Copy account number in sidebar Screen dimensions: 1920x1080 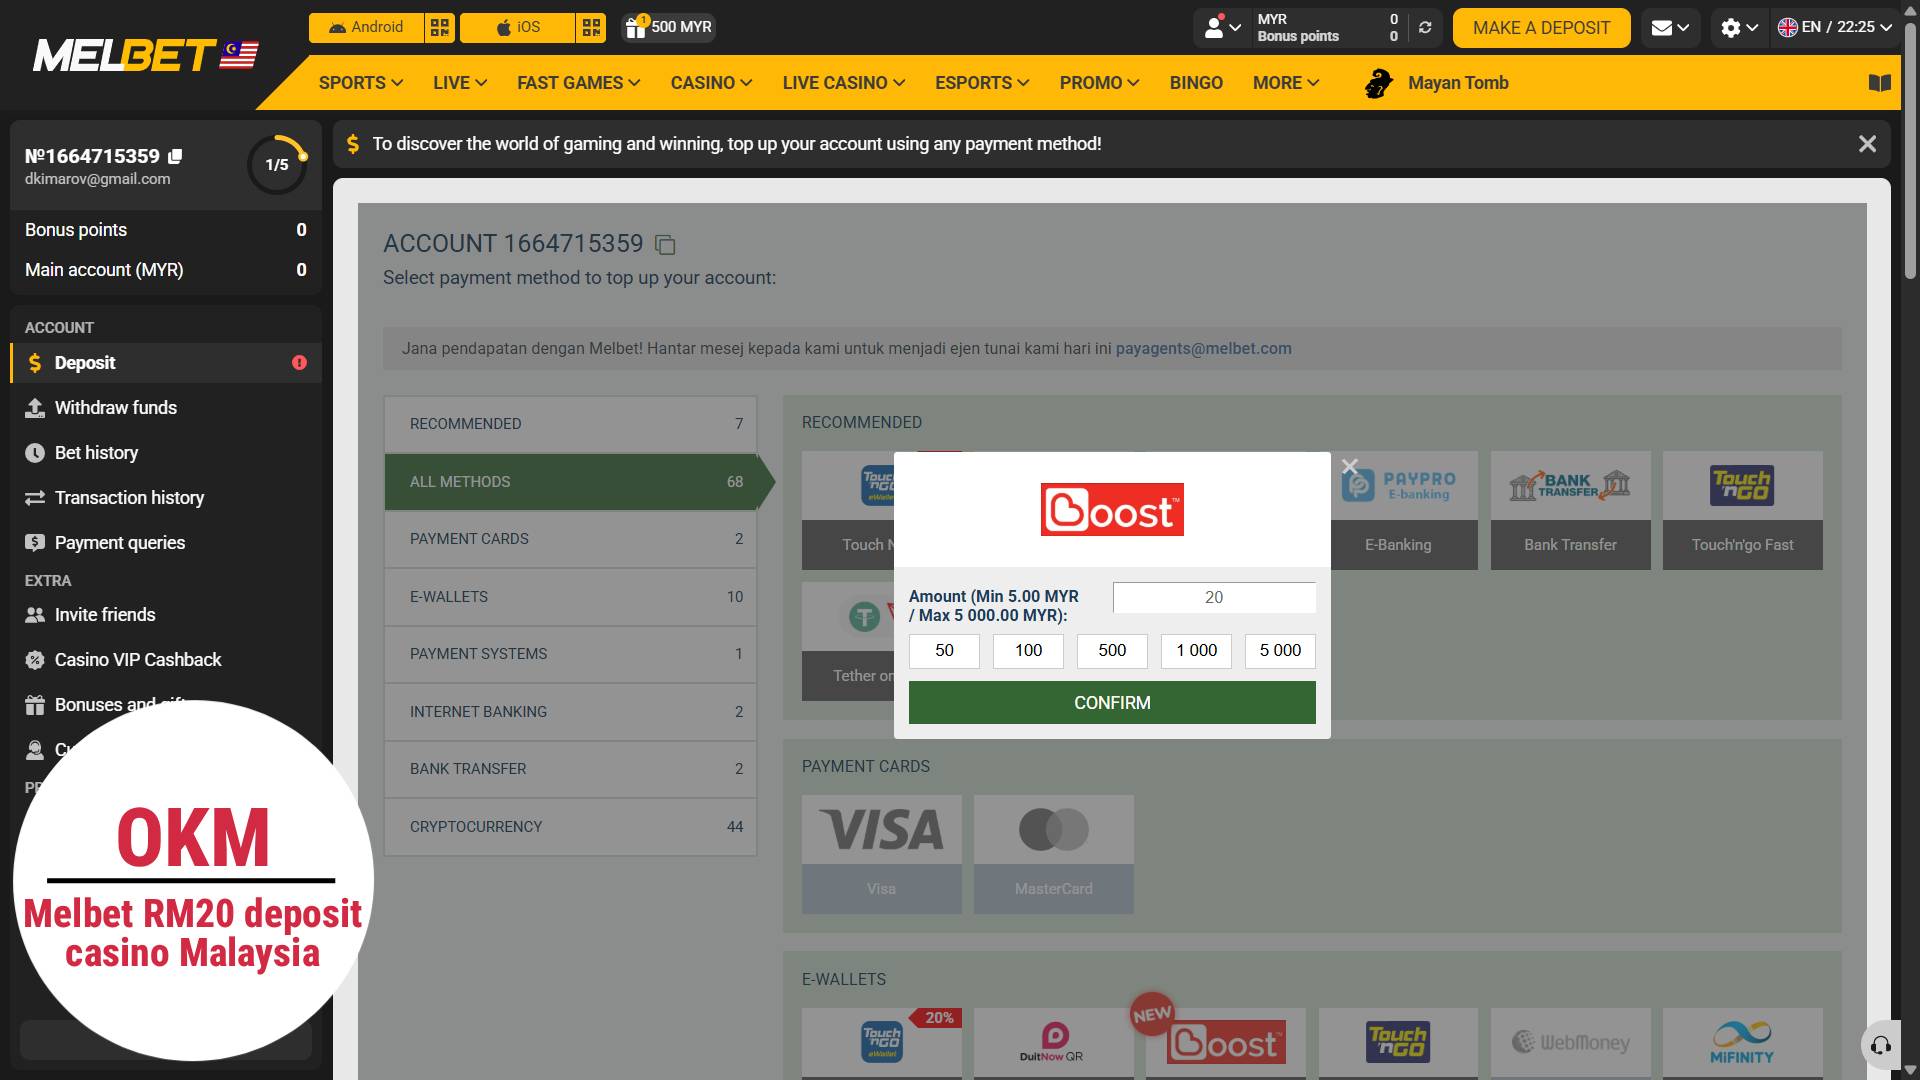pyautogui.click(x=175, y=156)
